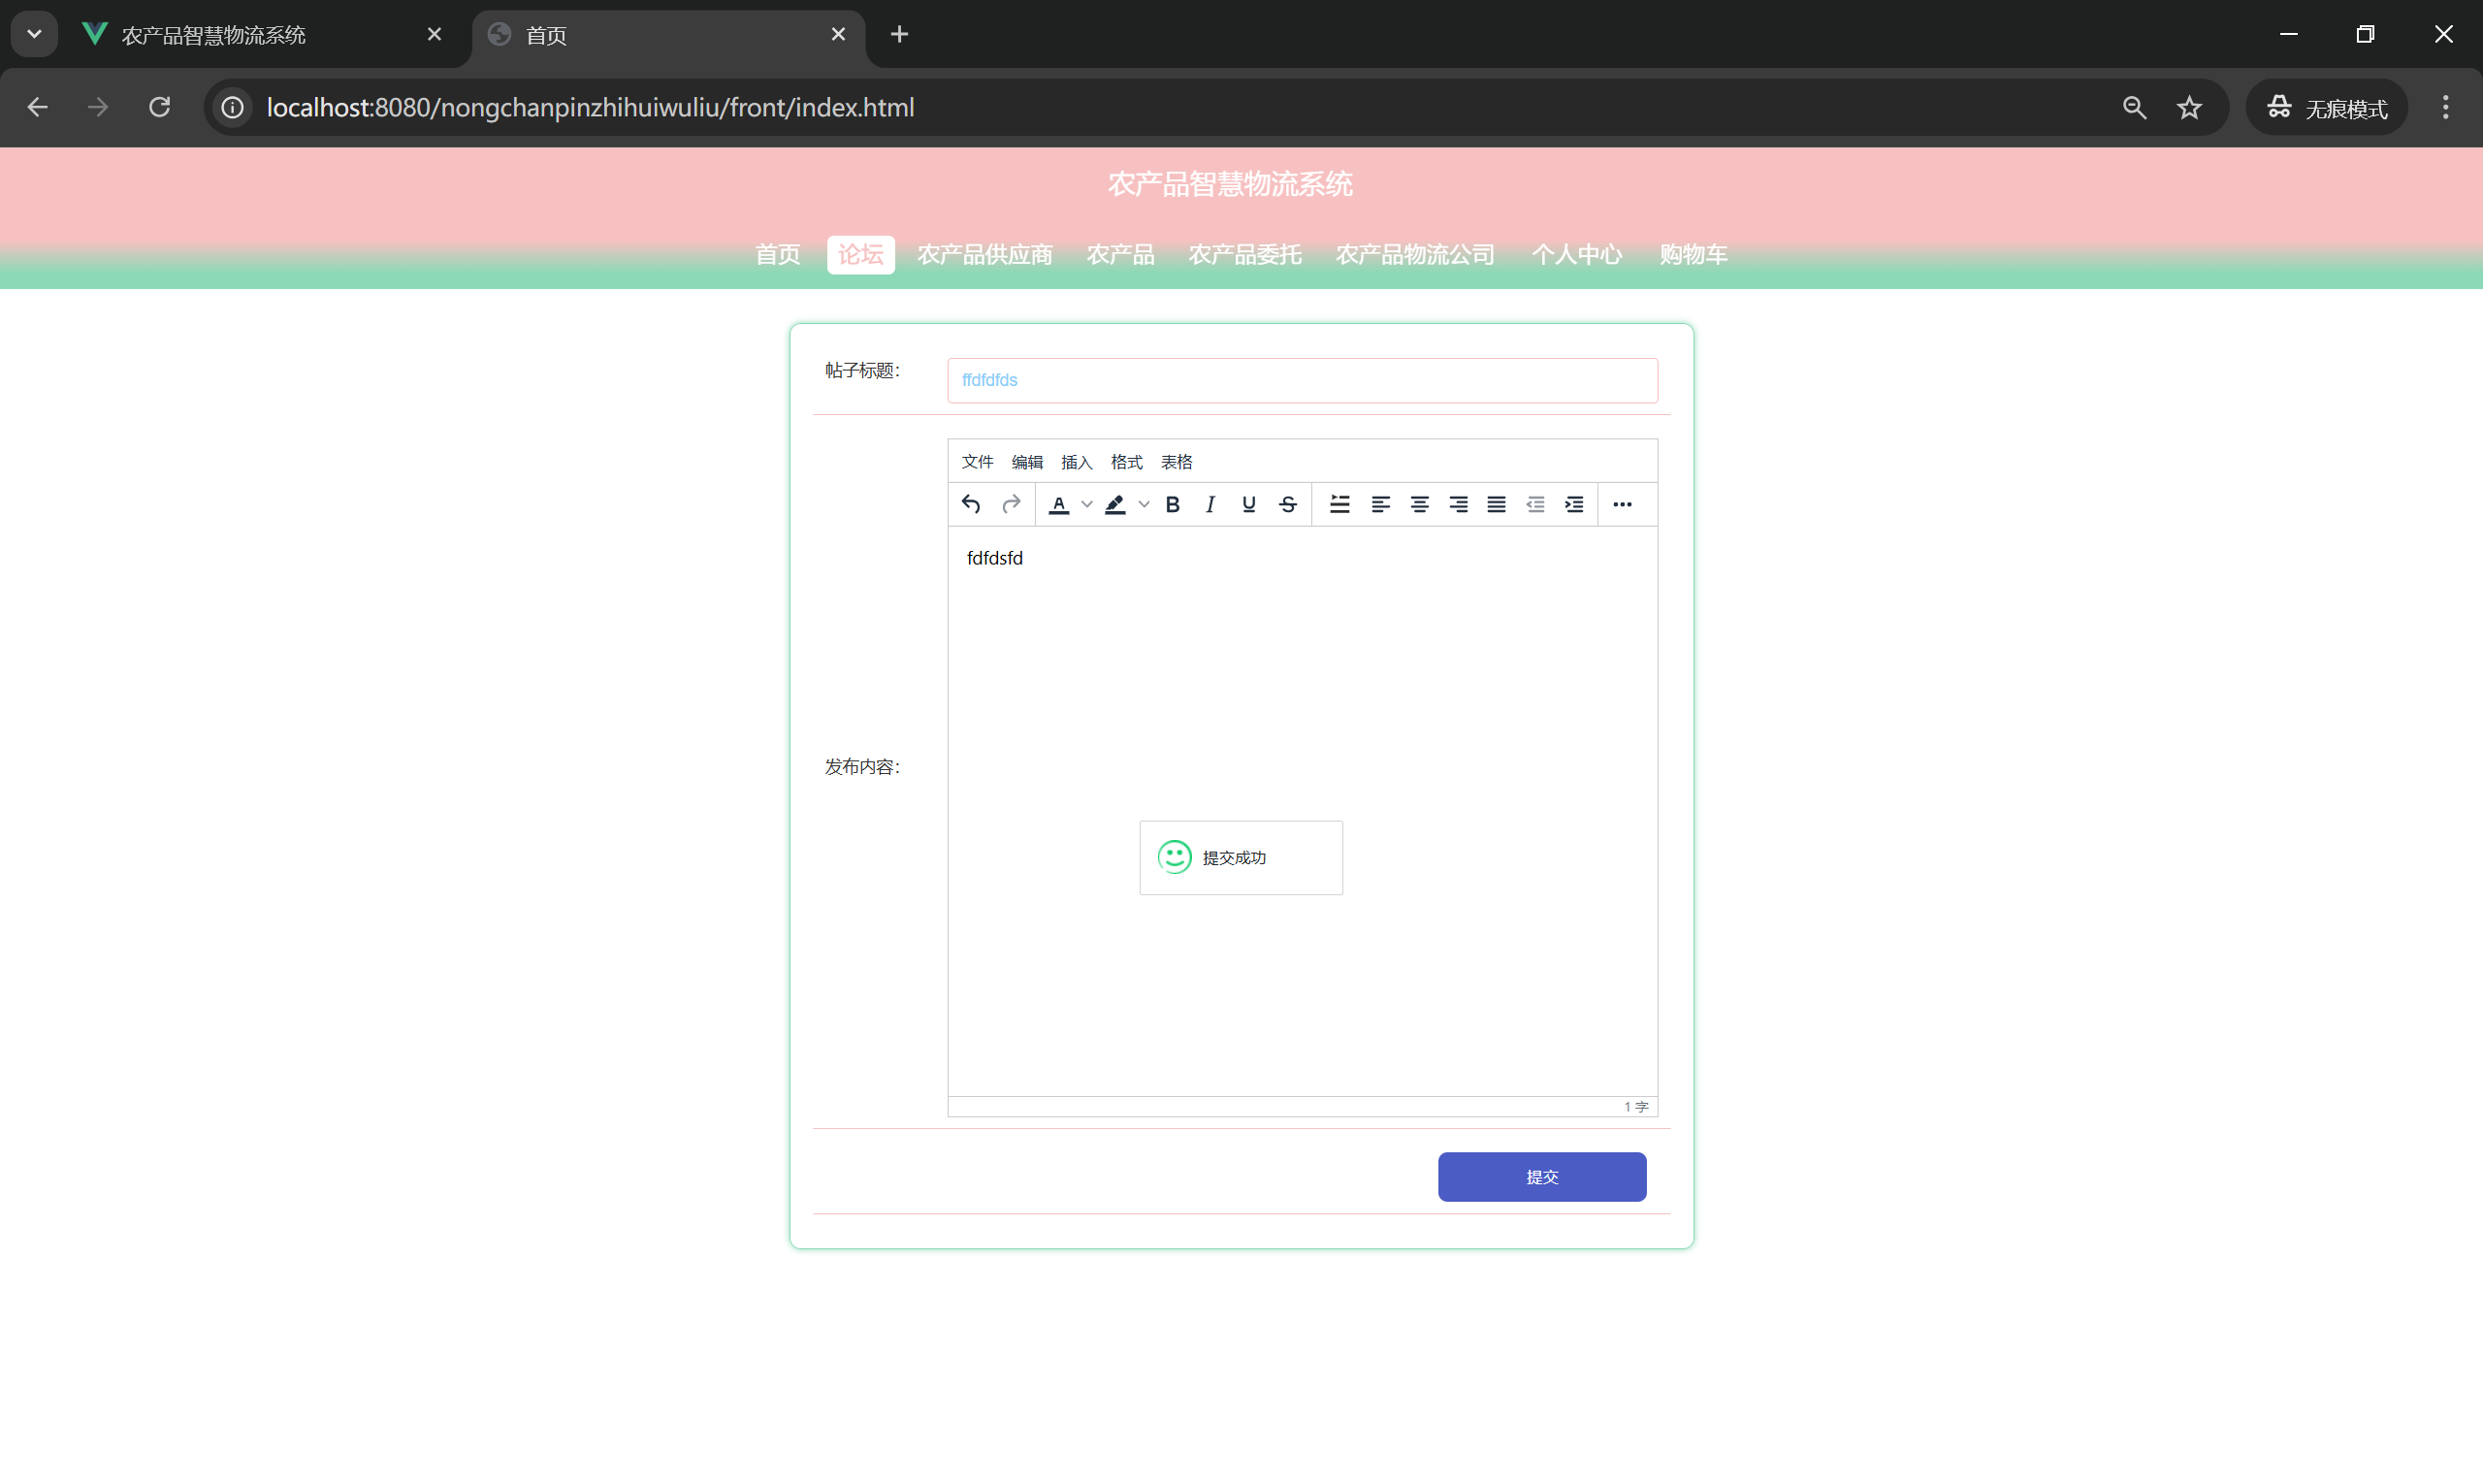Click the line height icon
The image size is (2483, 1484).
[1339, 504]
